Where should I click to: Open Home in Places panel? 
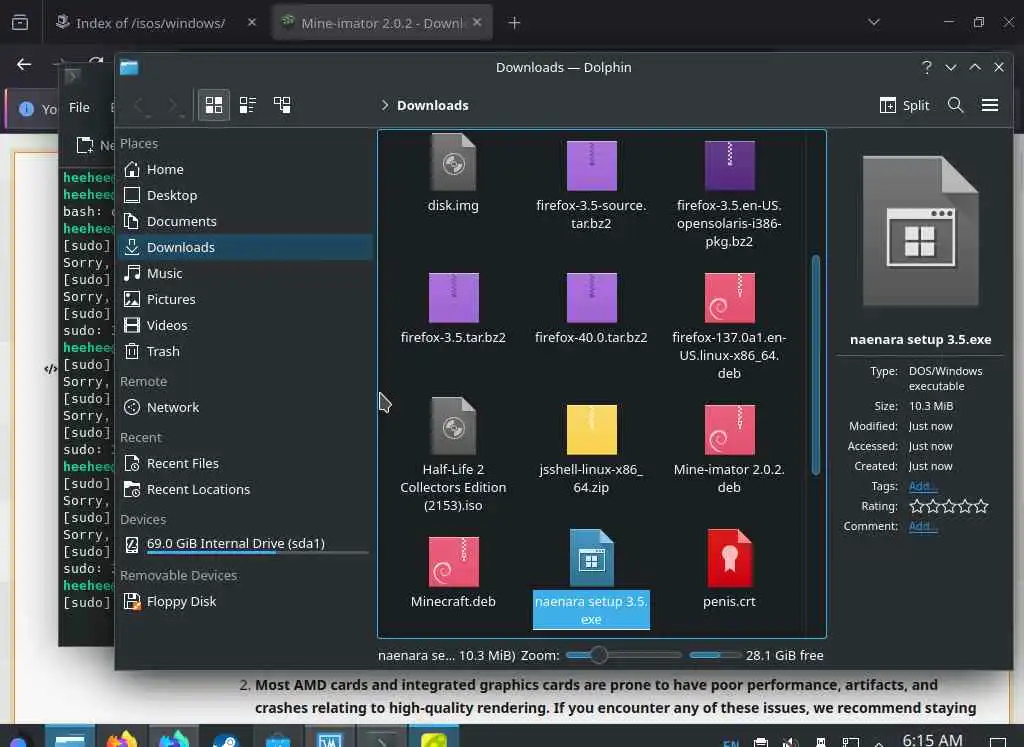click(x=246, y=169)
